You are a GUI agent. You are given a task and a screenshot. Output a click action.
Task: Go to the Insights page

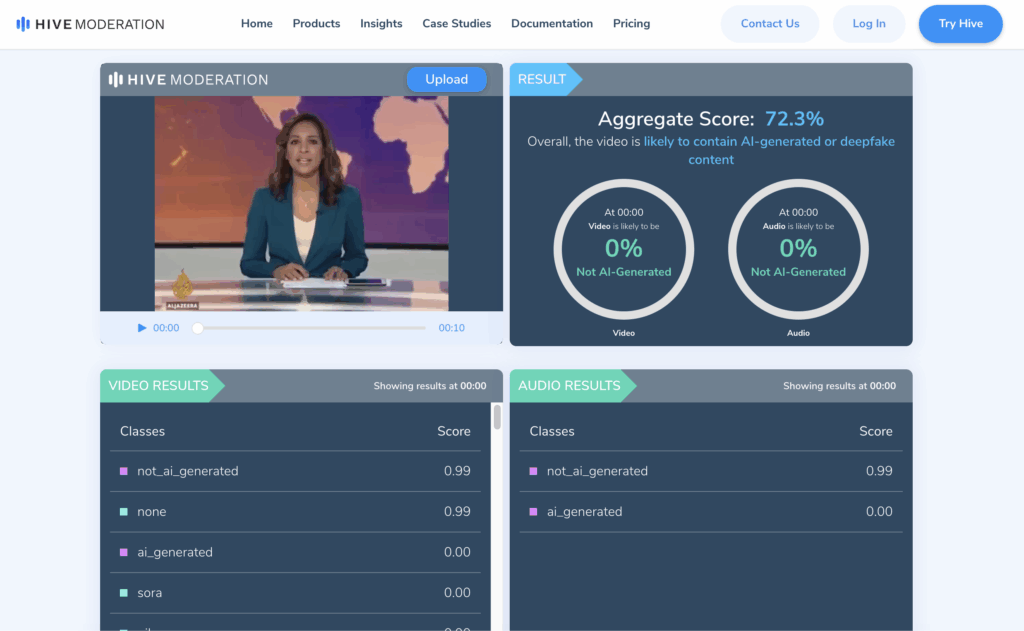[381, 24]
